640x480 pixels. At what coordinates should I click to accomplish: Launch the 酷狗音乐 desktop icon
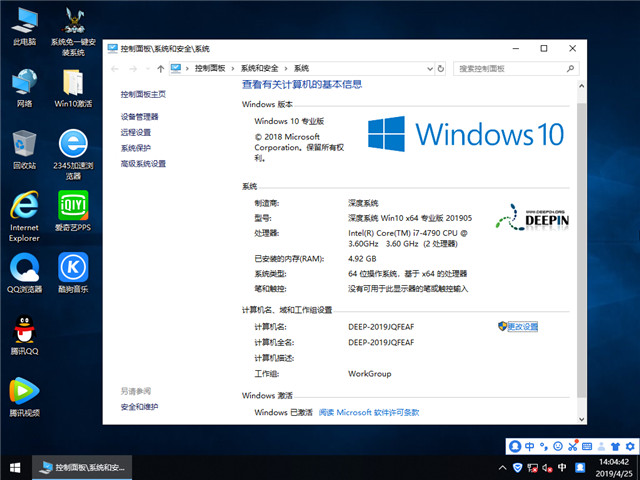(x=73, y=273)
